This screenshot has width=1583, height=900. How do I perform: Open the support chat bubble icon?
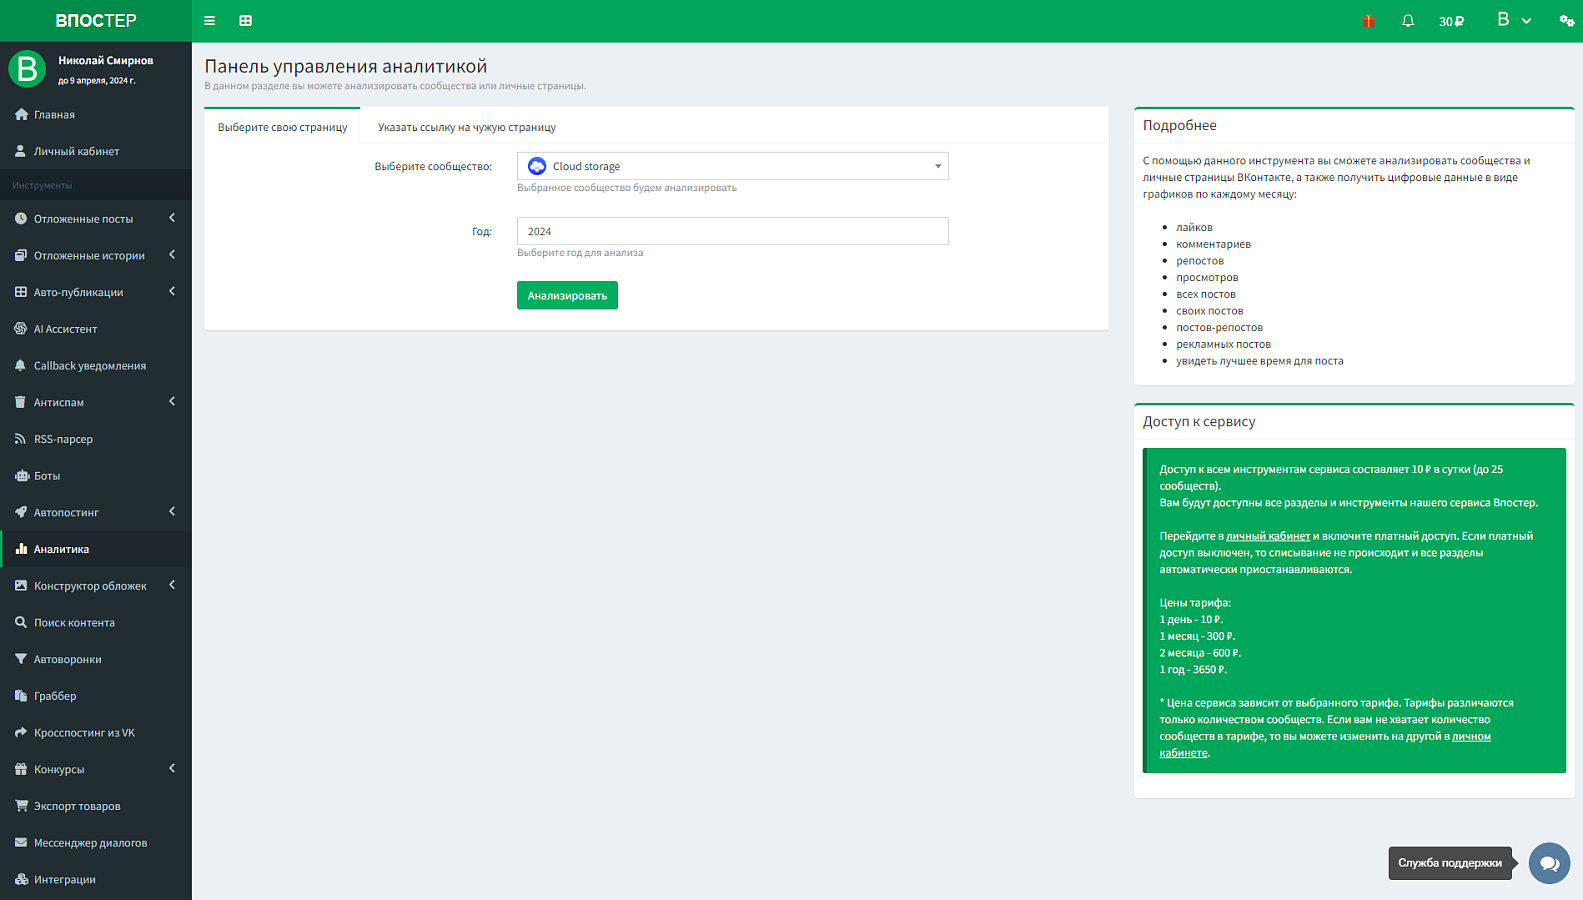(1549, 863)
